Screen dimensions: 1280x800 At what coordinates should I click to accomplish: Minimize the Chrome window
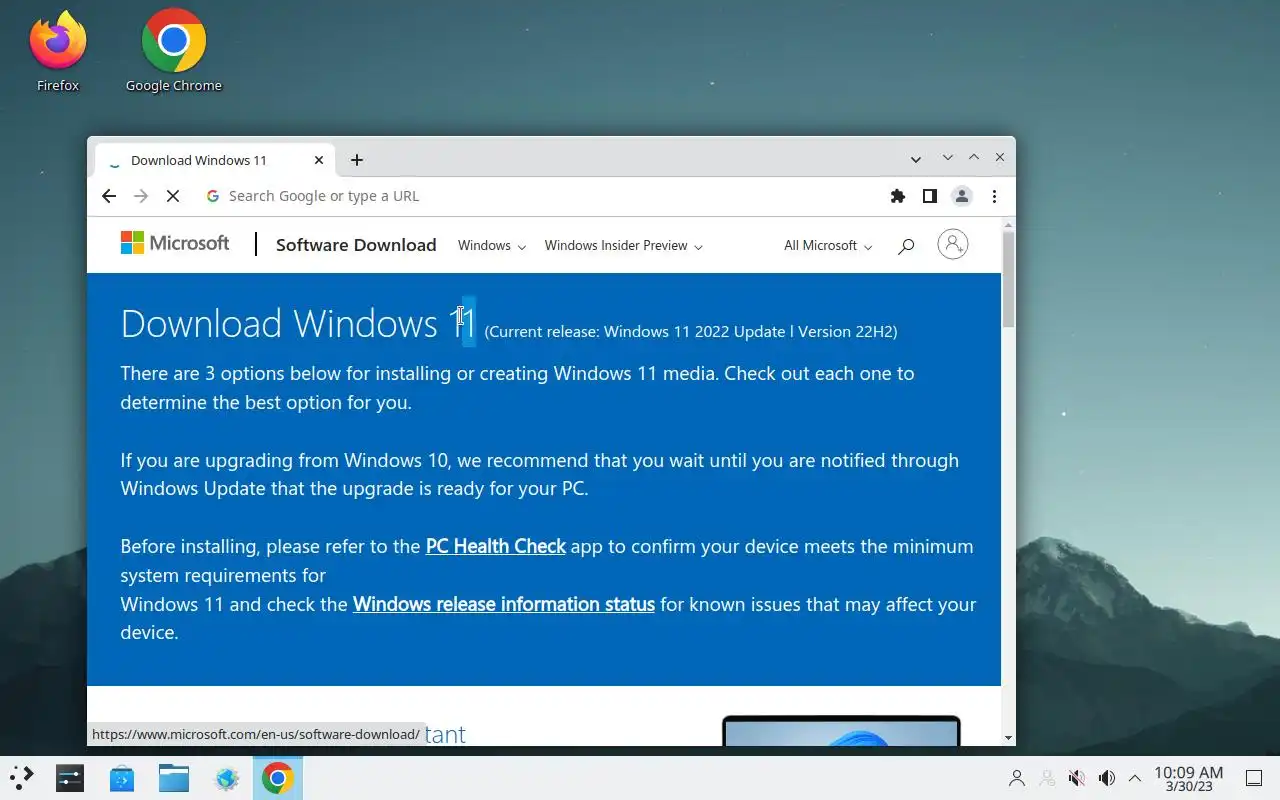948,158
